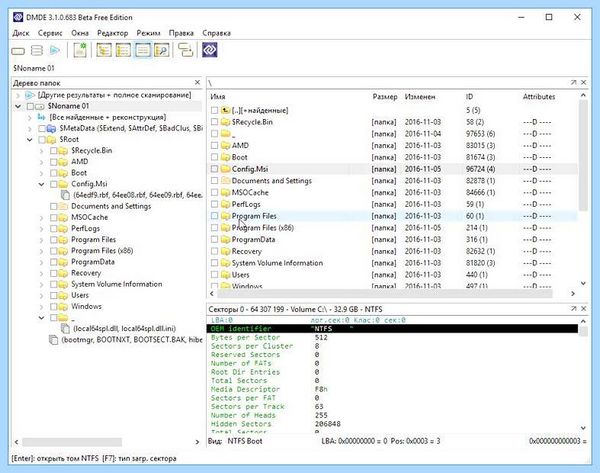Expand the Users tree node
The width and height of the screenshot is (600, 473).
pyautogui.click(x=41, y=295)
